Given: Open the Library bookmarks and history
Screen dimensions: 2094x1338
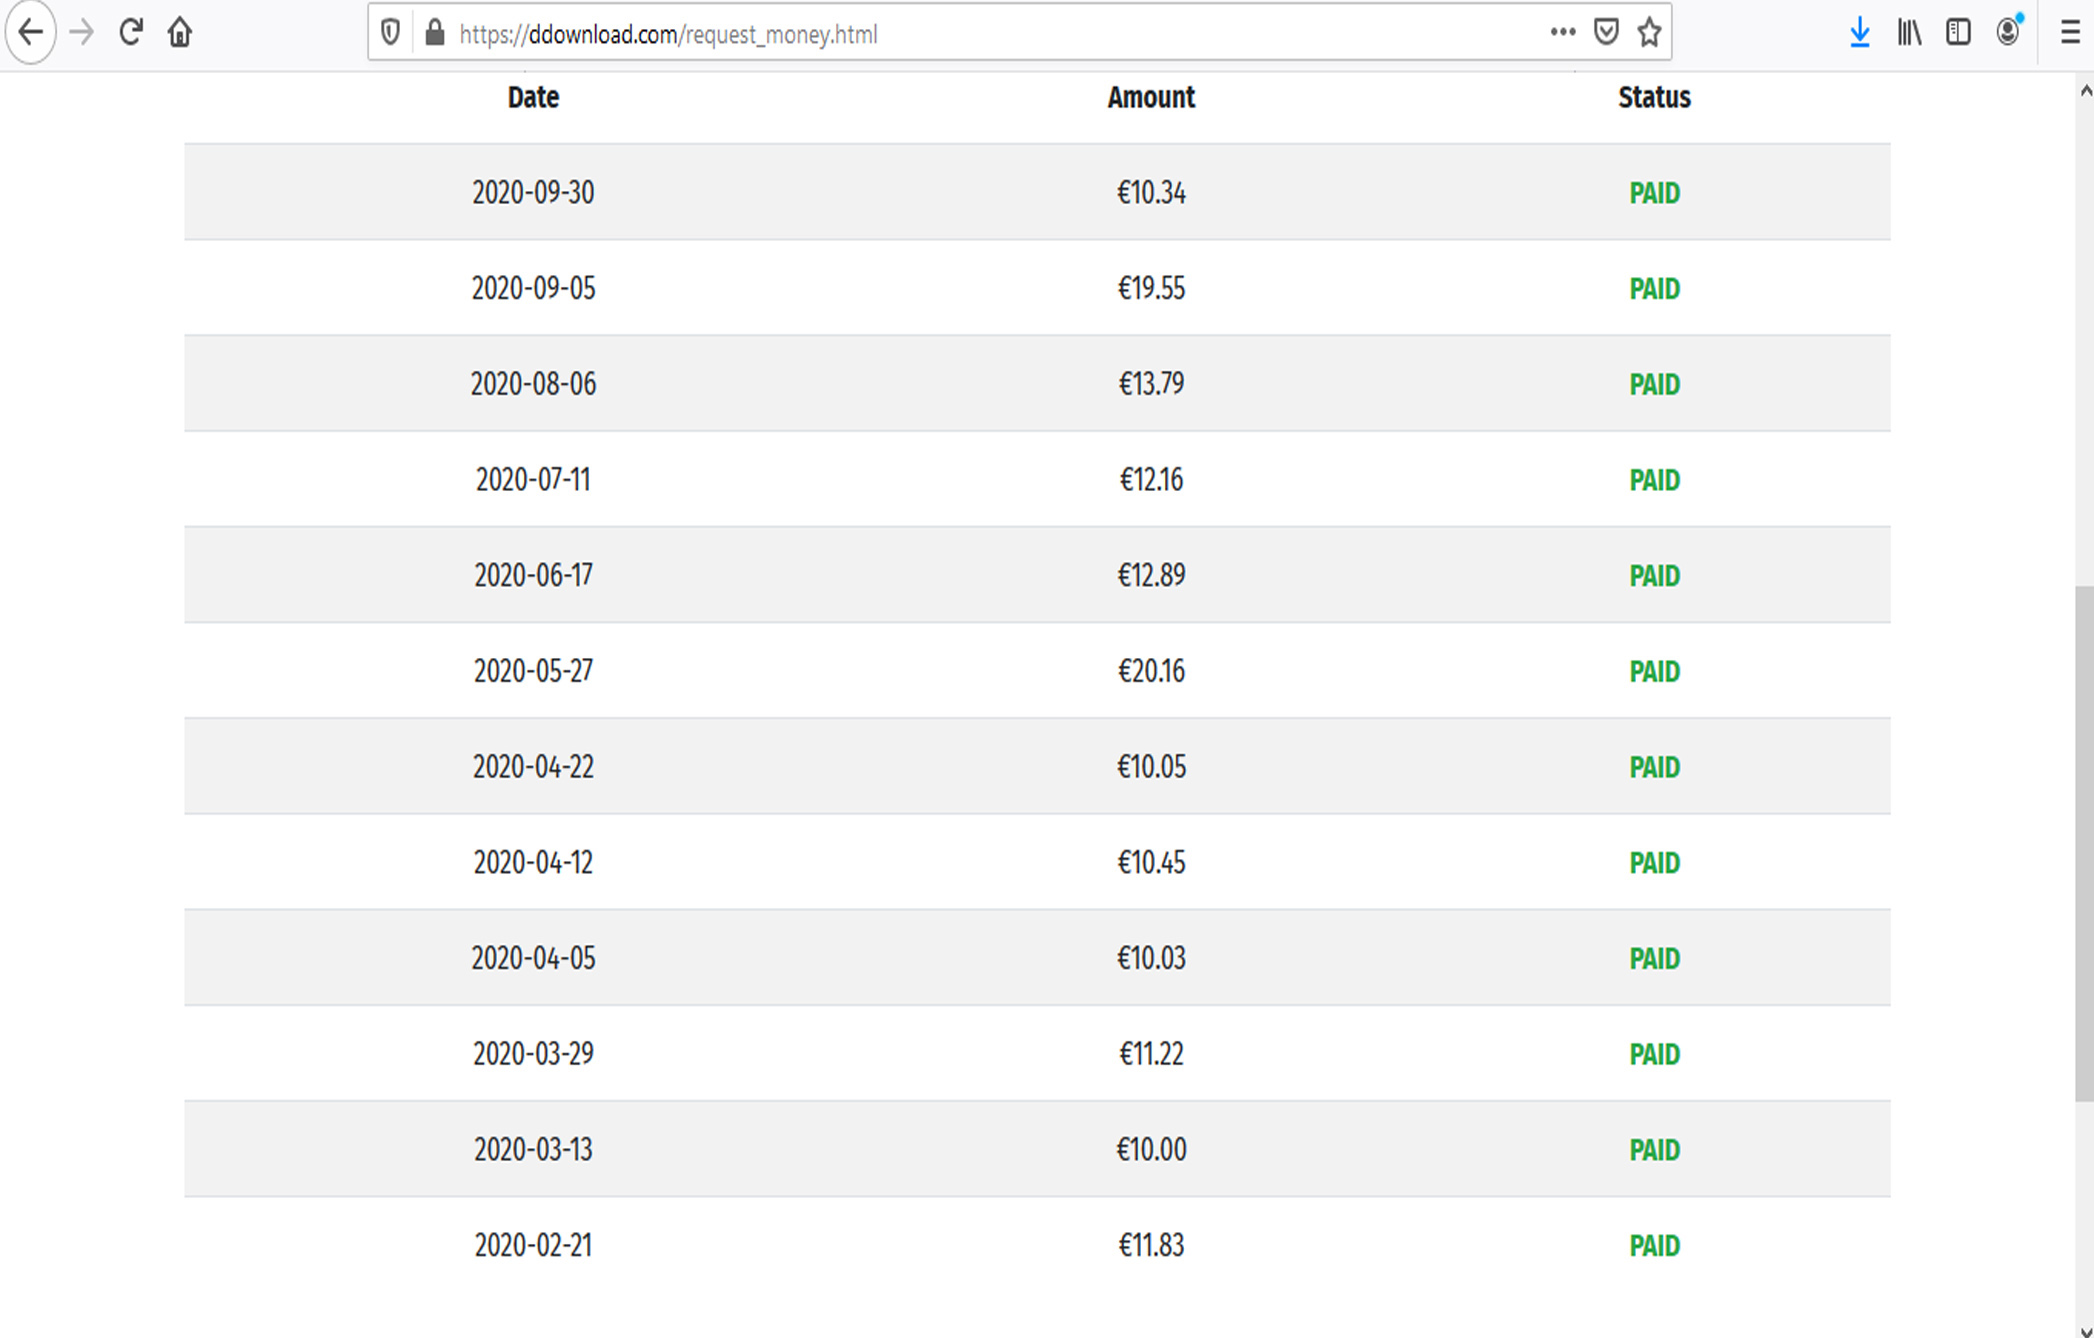Looking at the screenshot, I should pyautogui.click(x=1910, y=33).
